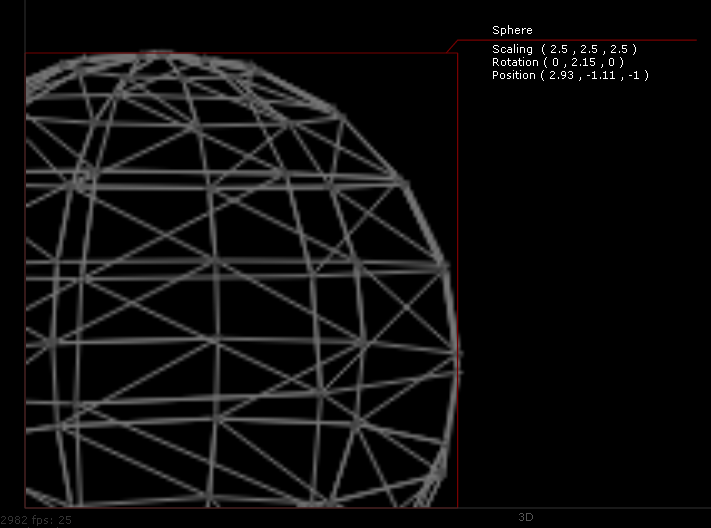The height and width of the screenshot is (528, 711).
Task: Click the red bounding box right edge
Action: pyautogui.click(x=458, y=200)
